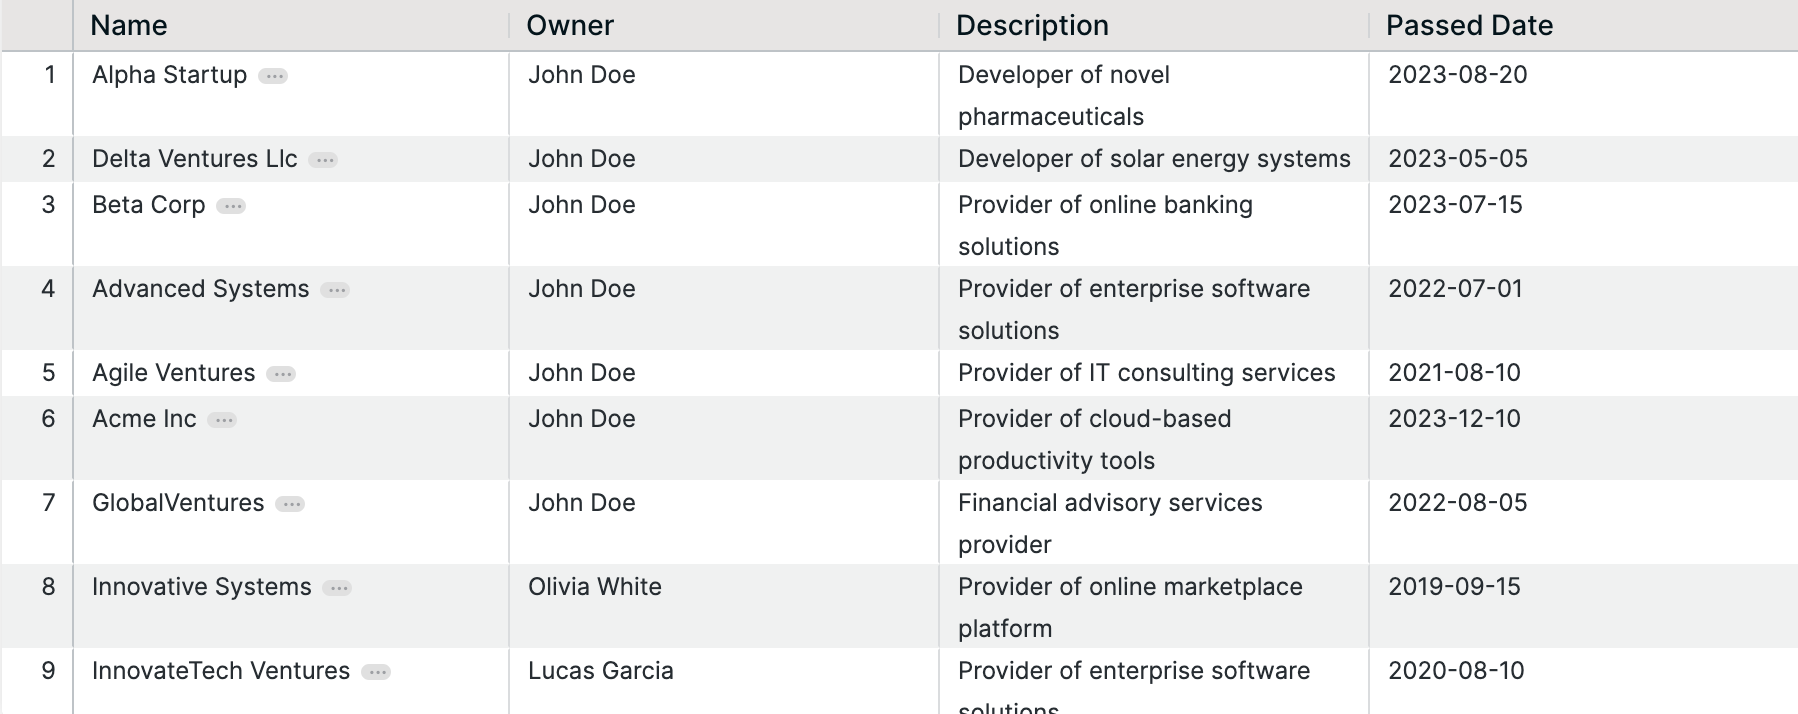Click the ellipsis icon next to Delta Ventures Llc
1798x714 pixels.
323,160
